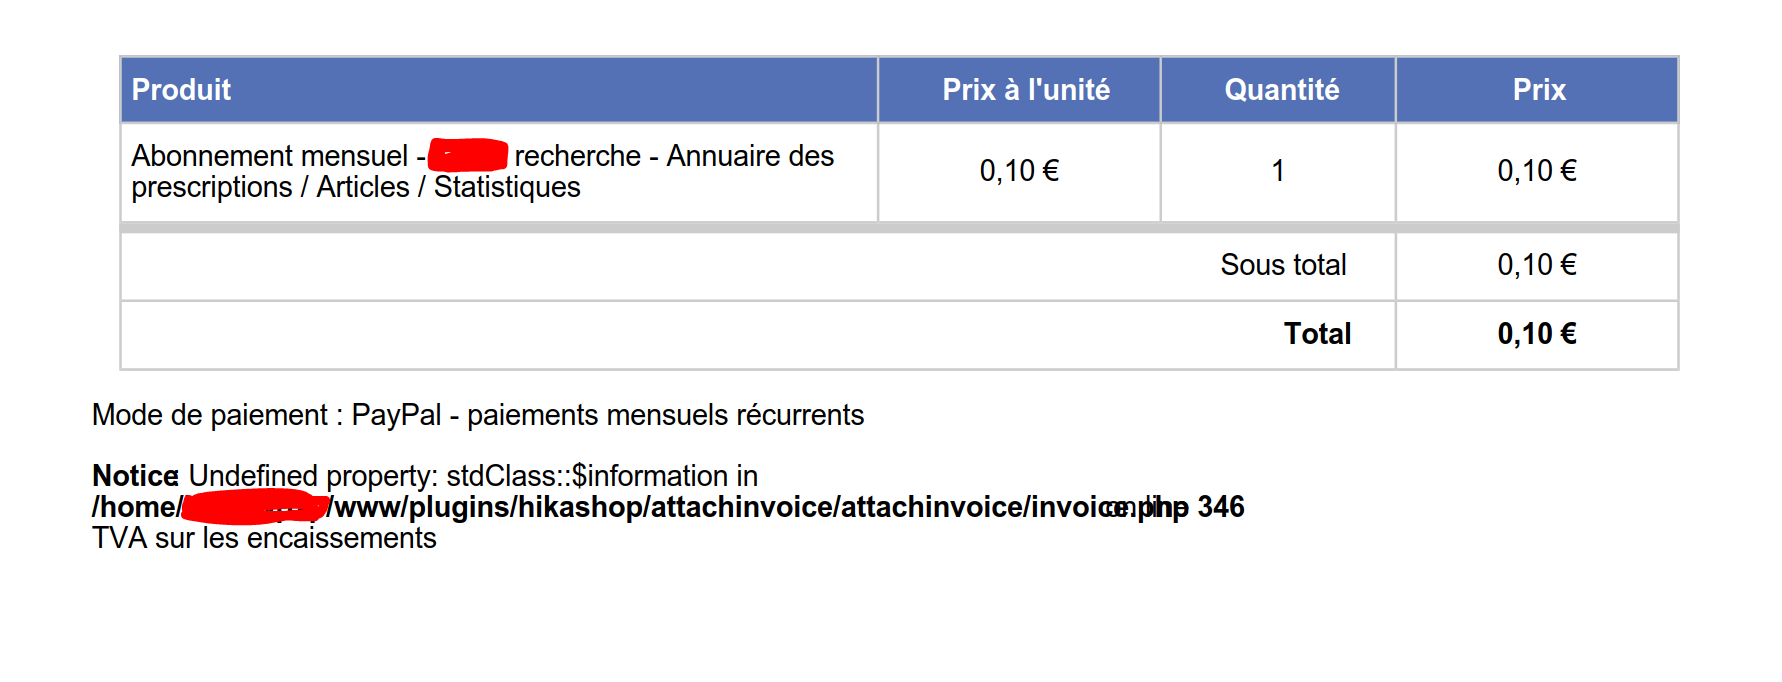Click the bold Total label
The height and width of the screenshot is (682, 1782).
coord(1317,334)
